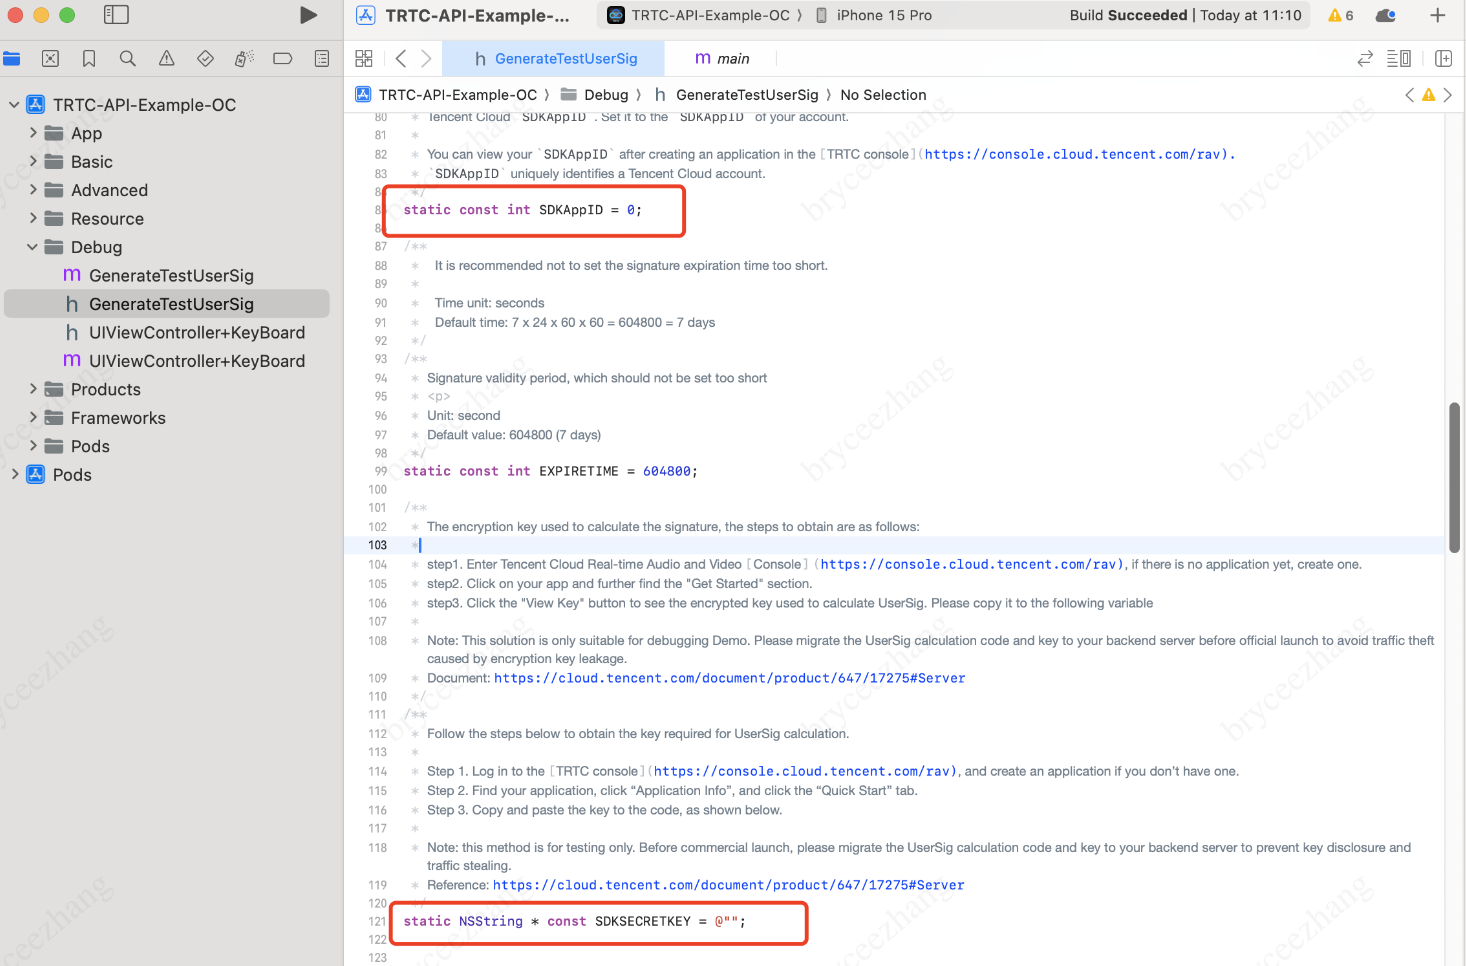1466x966 pixels.
Task: Open the TRTC console link on line 82
Action: click(x=1079, y=155)
